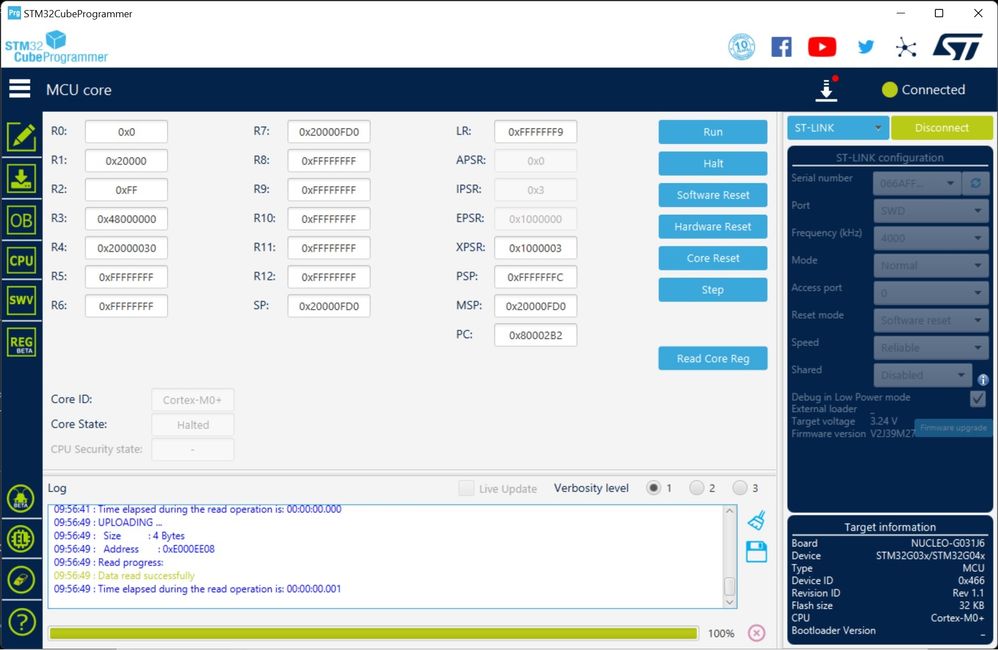Click the Shared info icon
Screen dimensions: 998x650
pos(983,379)
